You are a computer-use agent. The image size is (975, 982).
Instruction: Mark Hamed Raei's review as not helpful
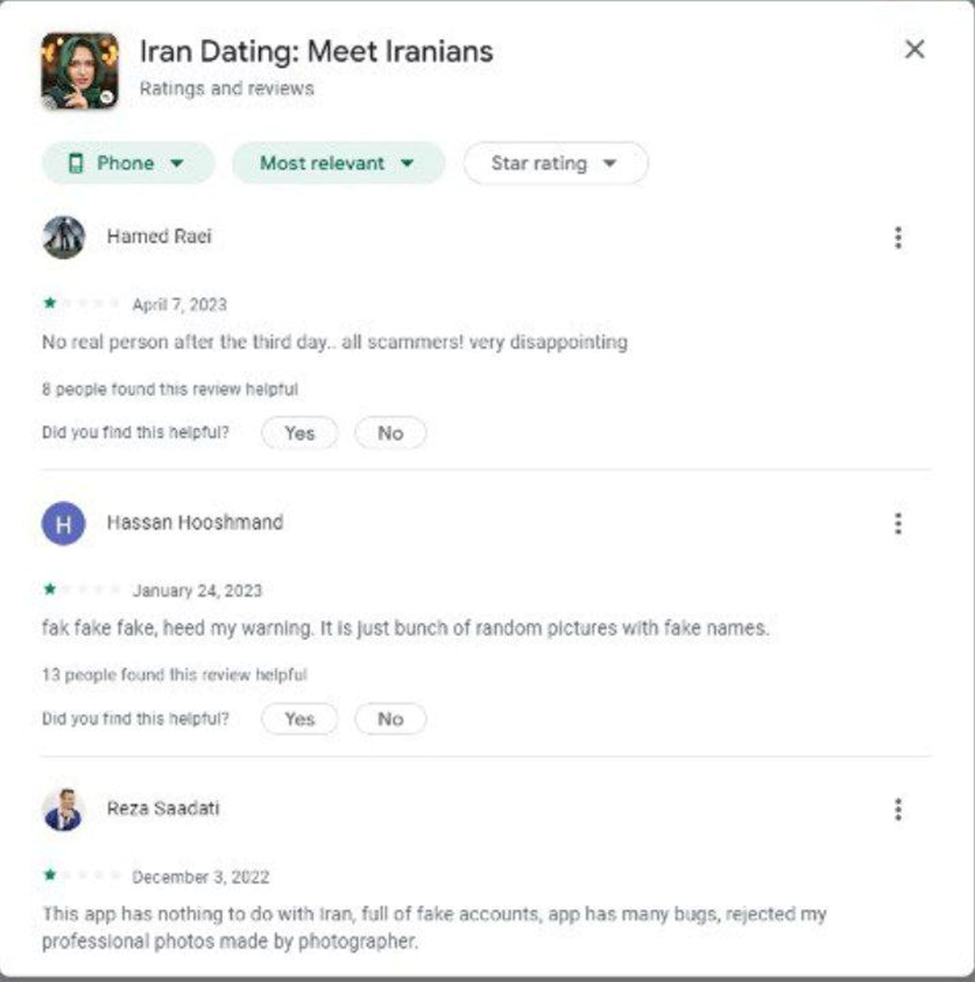point(390,433)
